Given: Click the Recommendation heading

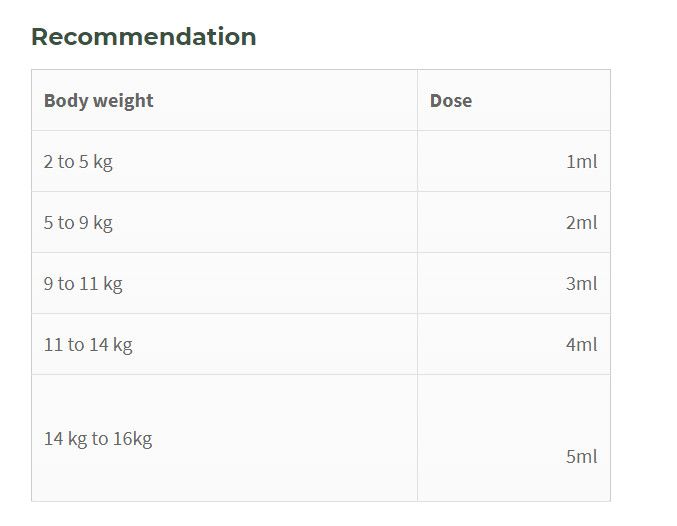Looking at the screenshot, I should pyautogui.click(x=144, y=37).
